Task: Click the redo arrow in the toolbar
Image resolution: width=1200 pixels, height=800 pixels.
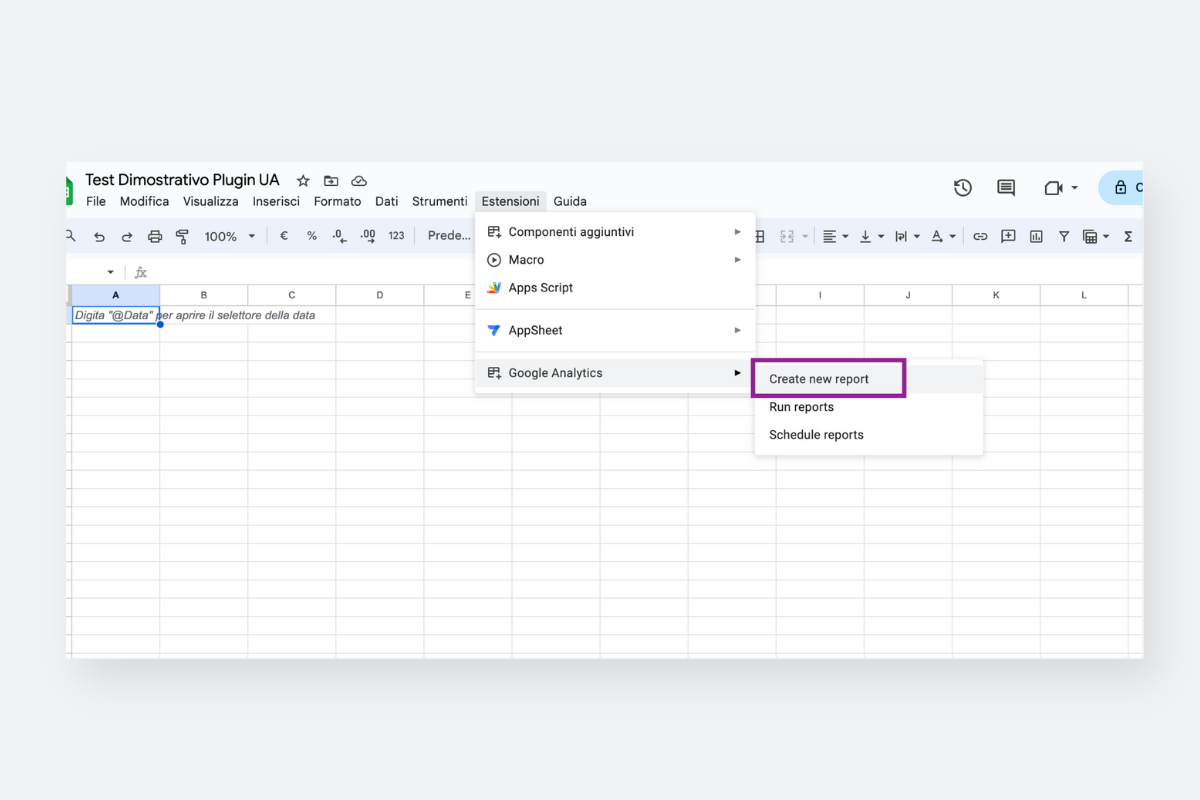Action: [127, 237]
